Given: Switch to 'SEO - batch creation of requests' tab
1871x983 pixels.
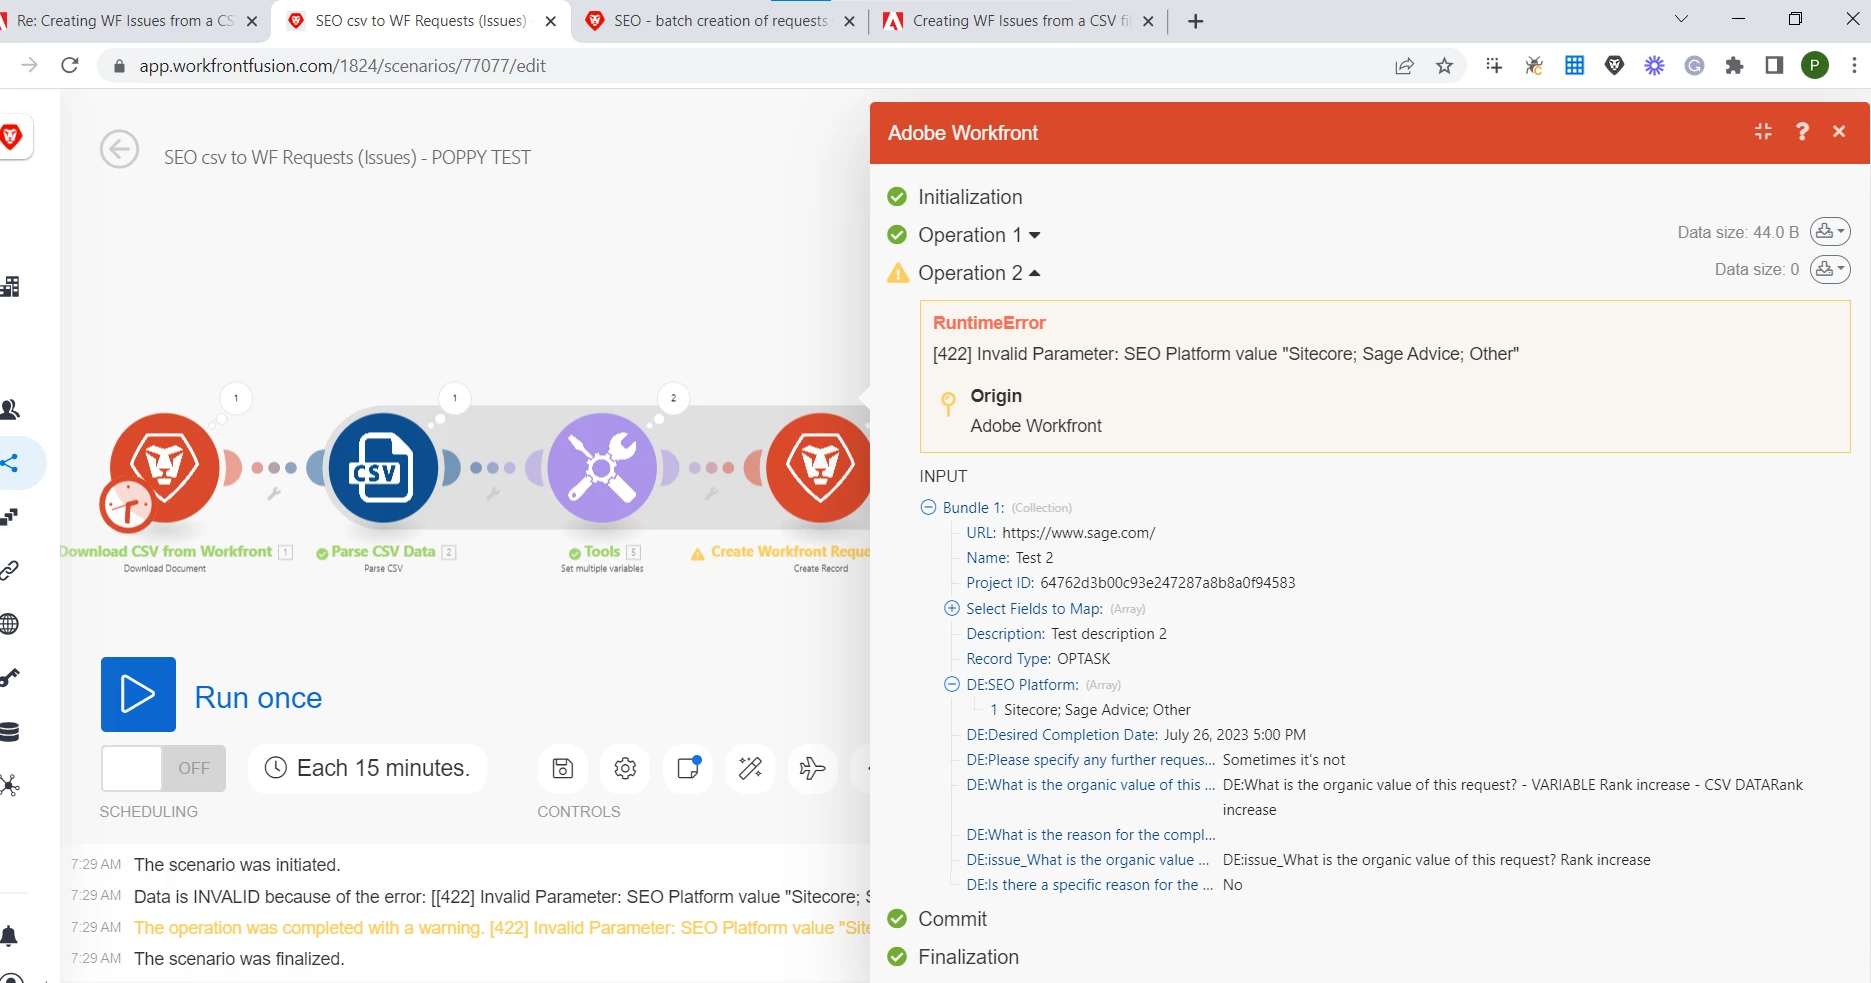Looking at the screenshot, I should click(721, 21).
